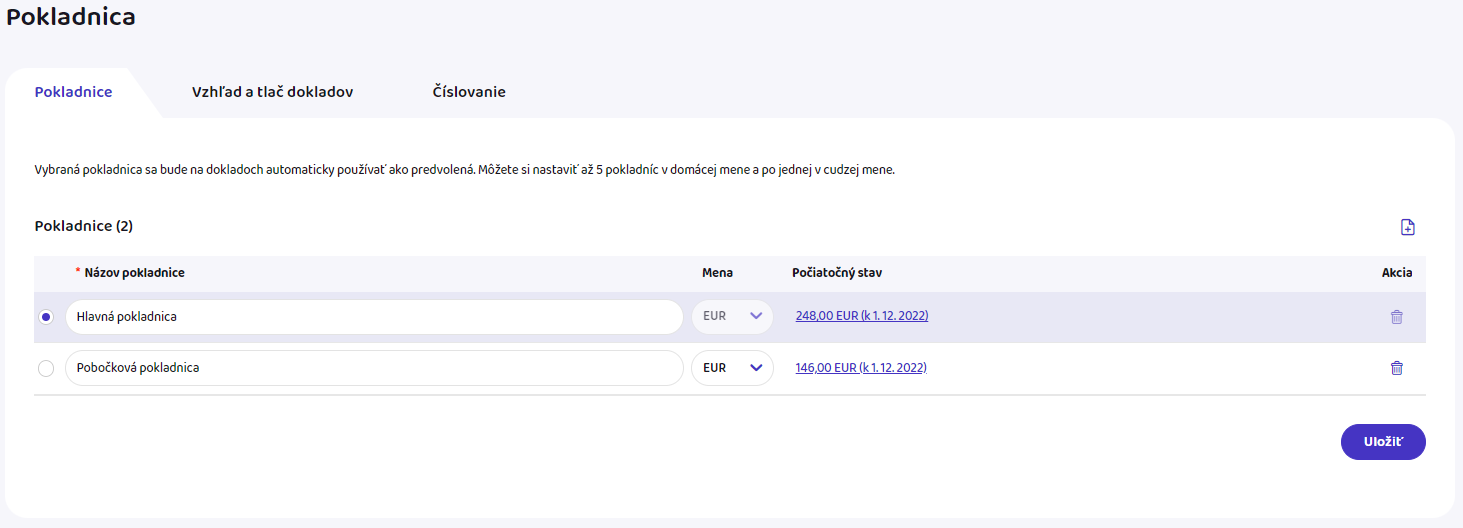Image resolution: width=1463 pixels, height=528 pixels.
Task: Click the 146,00 EUR initial balance link
Action: tap(860, 367)
